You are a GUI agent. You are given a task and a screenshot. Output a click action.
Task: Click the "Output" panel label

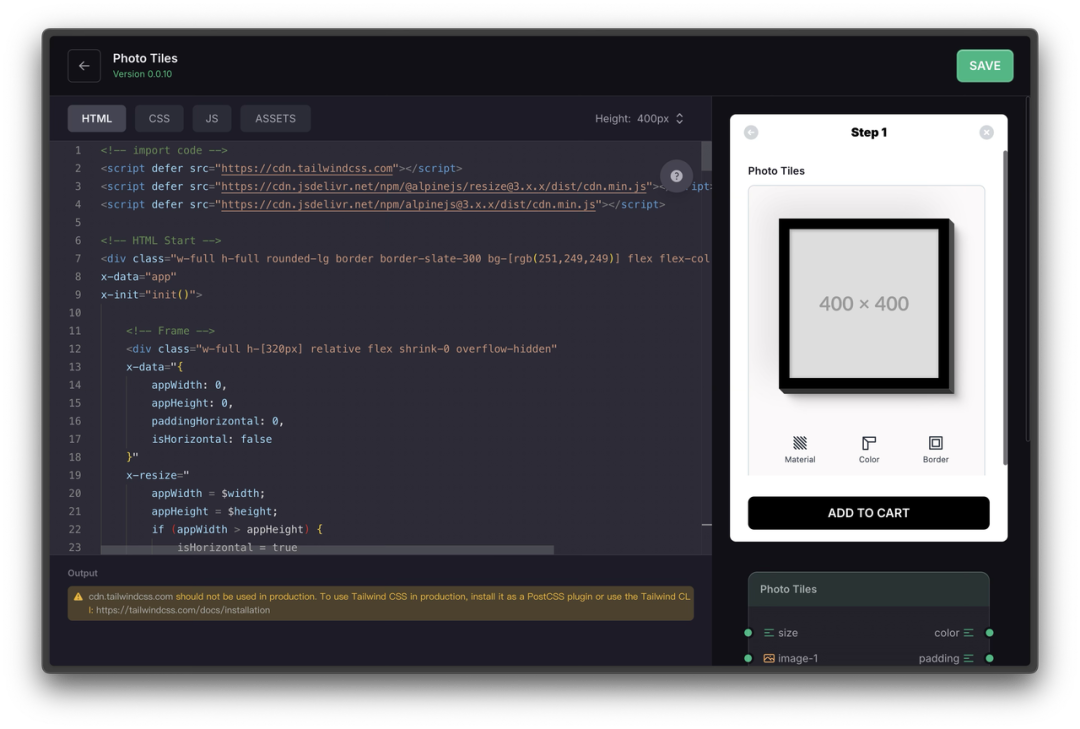coord(83,573)
